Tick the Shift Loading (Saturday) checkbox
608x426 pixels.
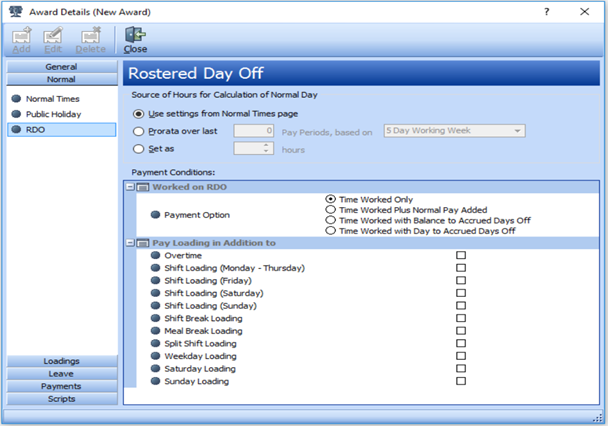point(461,293)
